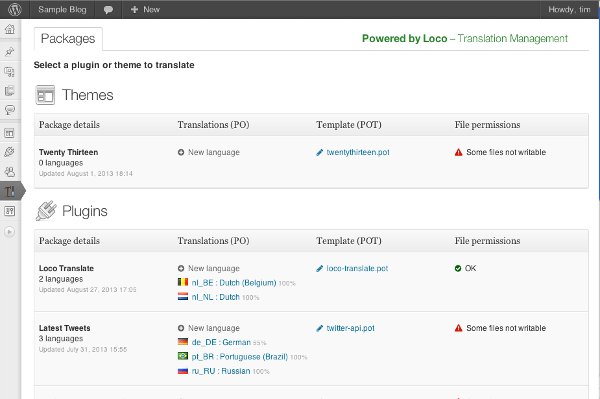Open twentythirteen.pot template
600x399 pixels.
coord(358,152)
